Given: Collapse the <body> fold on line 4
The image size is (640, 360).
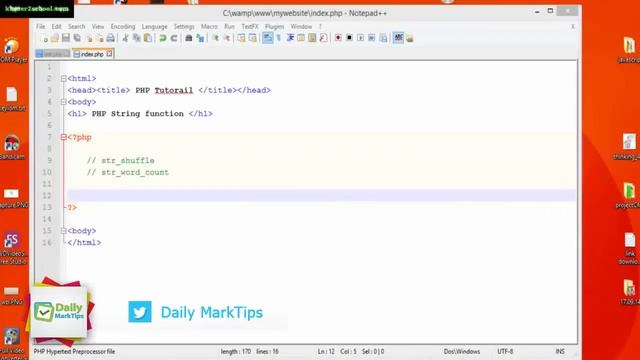Looking at the screenshot, I should click(64, 102).
